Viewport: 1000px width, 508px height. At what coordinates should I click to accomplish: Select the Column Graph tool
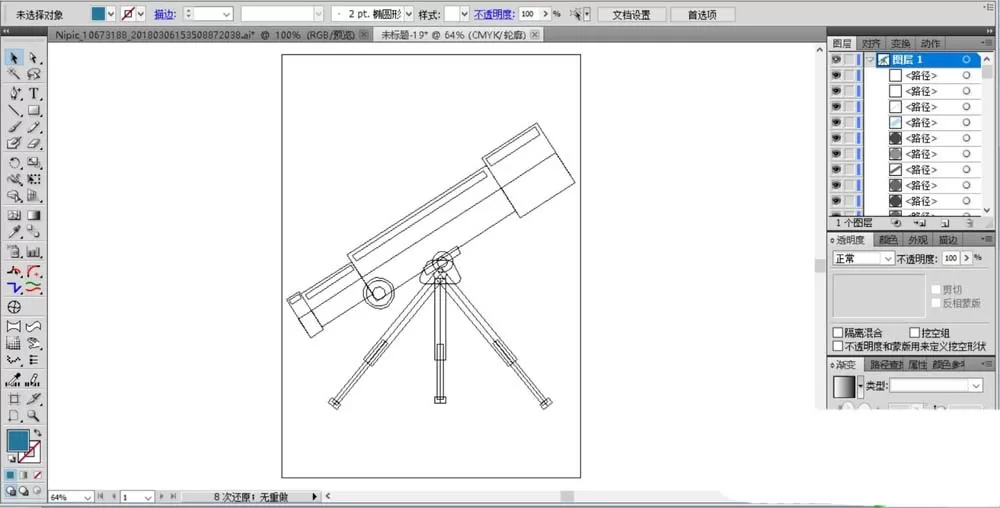coord(33,252)
